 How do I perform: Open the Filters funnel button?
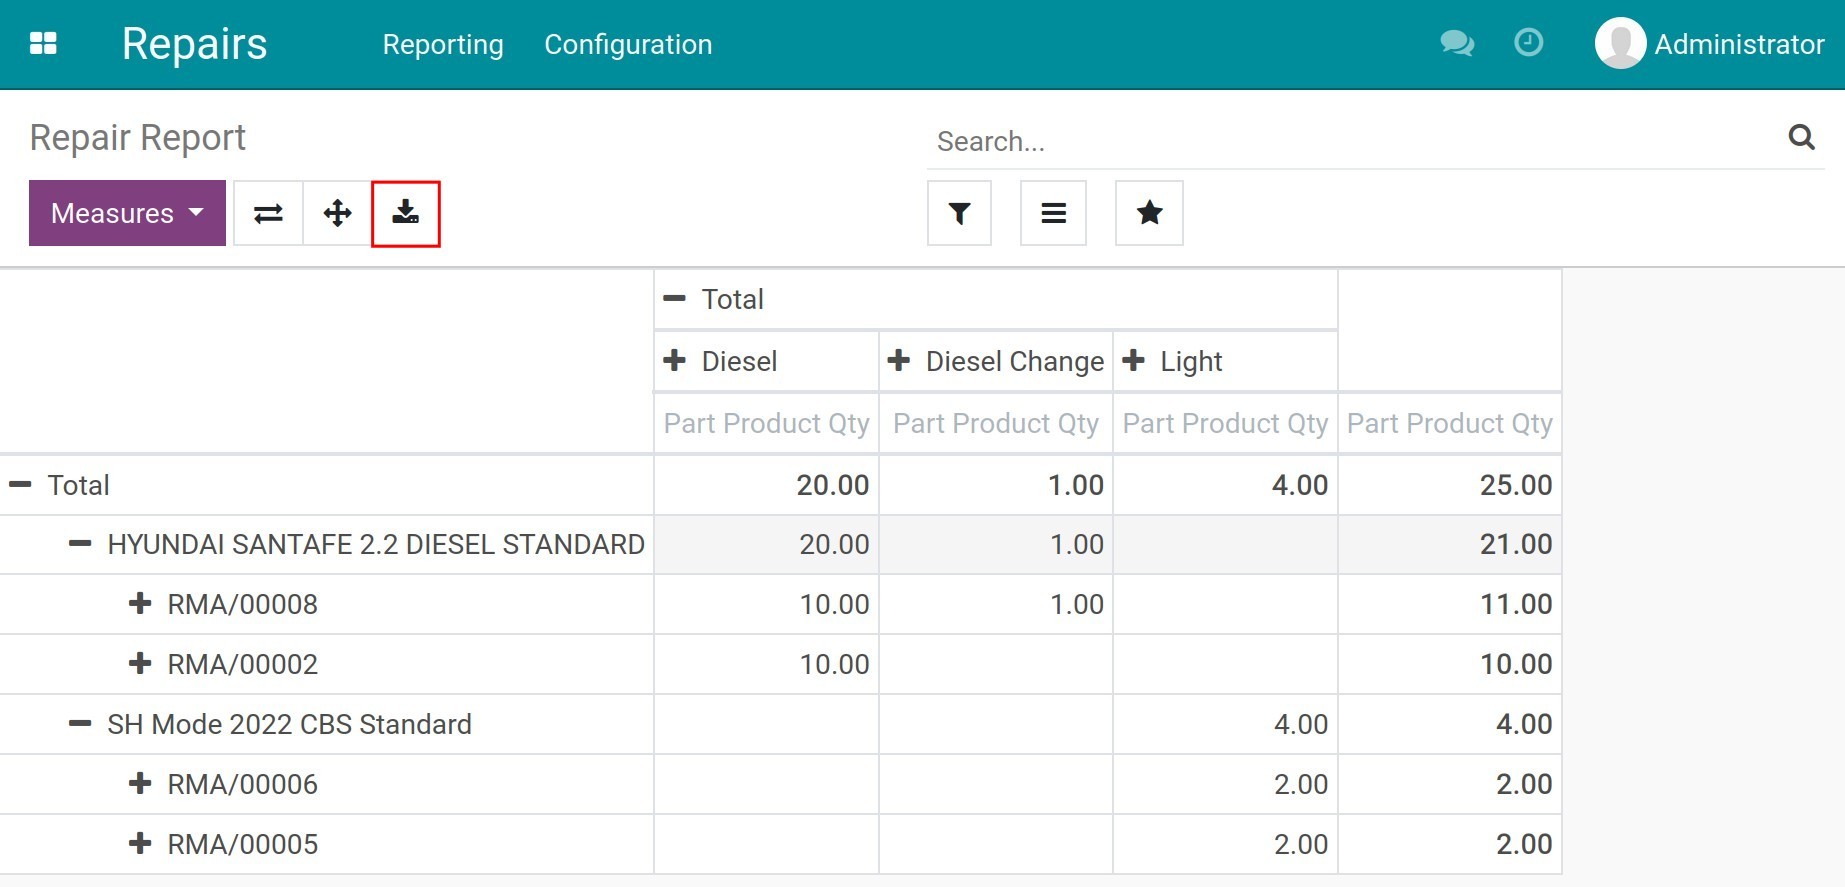coord(959,213)
